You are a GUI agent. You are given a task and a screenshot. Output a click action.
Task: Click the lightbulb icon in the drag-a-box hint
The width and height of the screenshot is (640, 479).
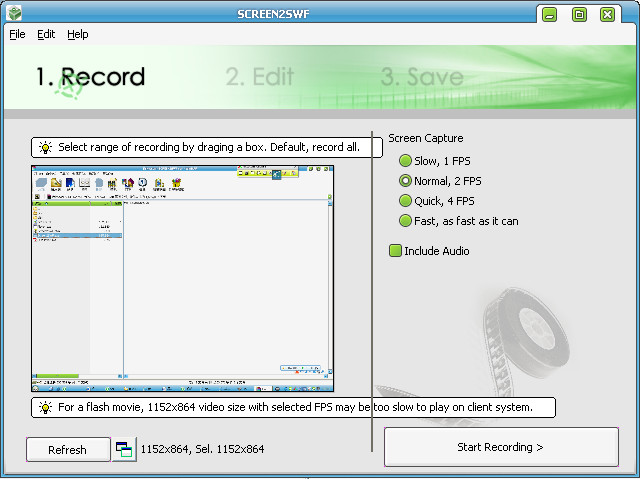point(45,147)
